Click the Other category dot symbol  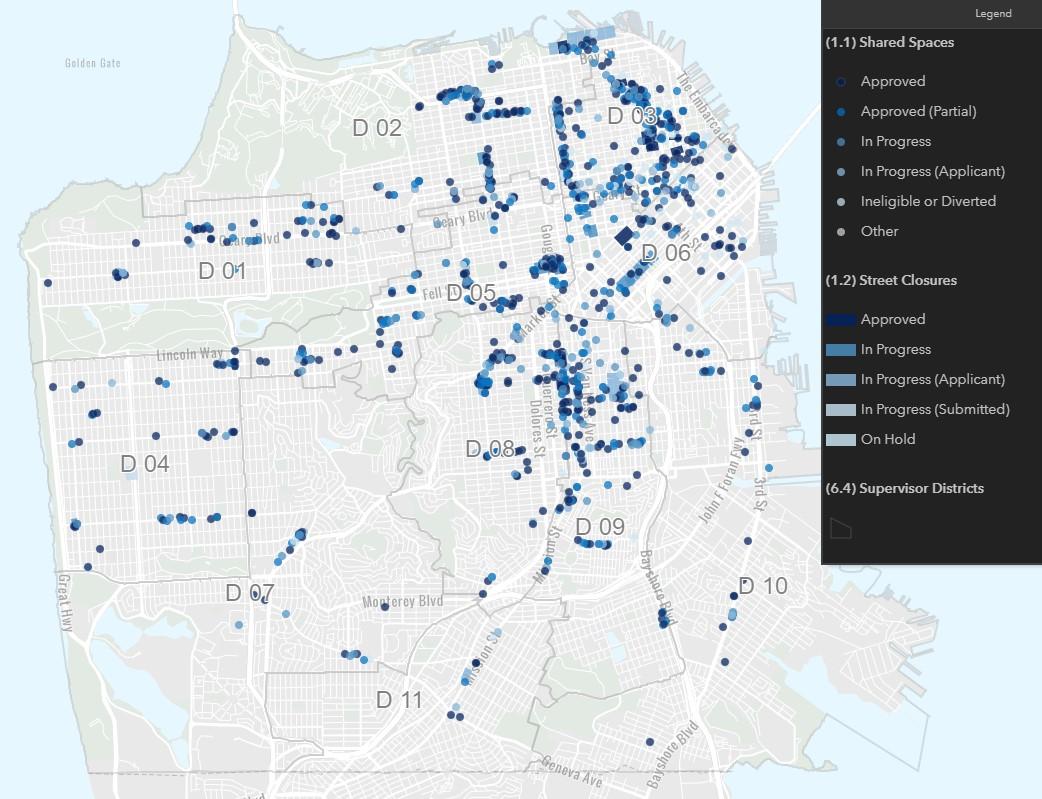[x=840, y=231]
